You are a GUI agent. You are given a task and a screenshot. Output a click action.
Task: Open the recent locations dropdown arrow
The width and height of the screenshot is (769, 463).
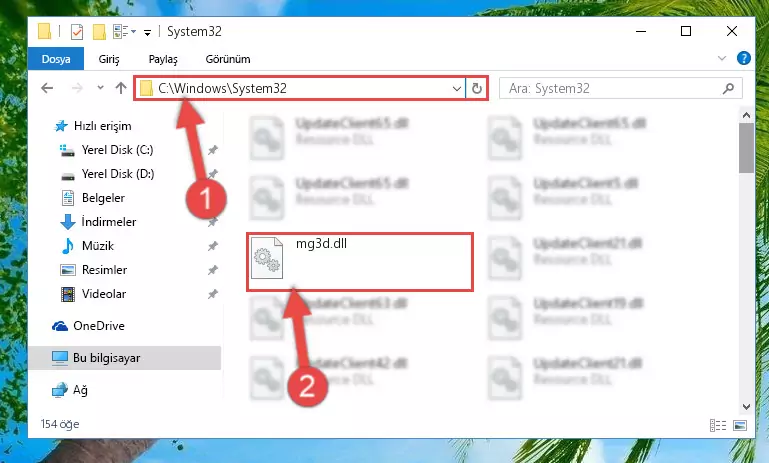[100, 88]
